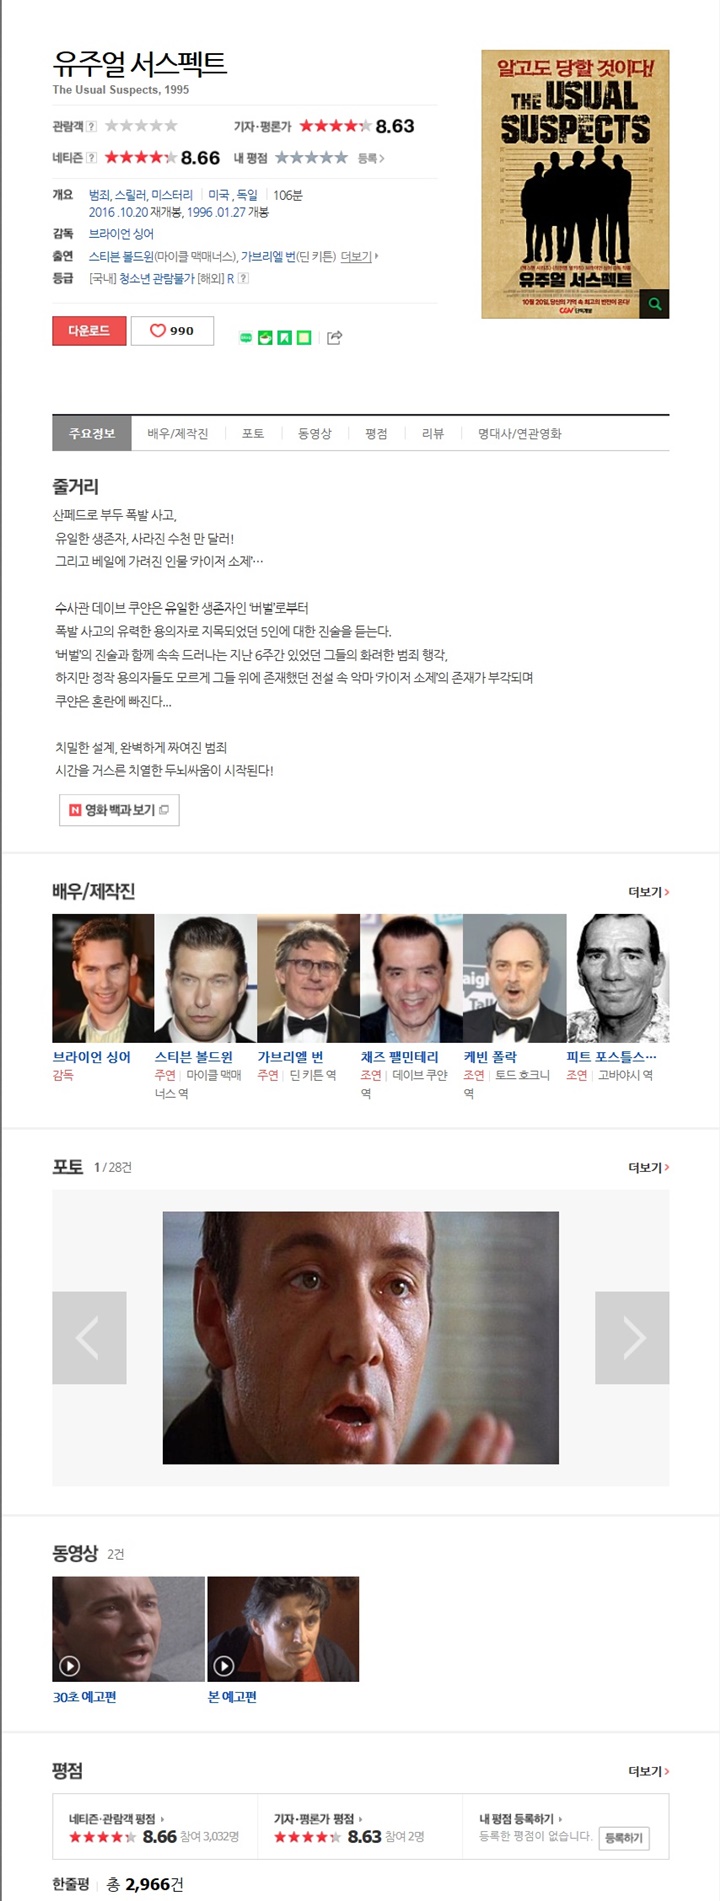Open Gabriel Byrne's cast photo
This screenshot has width=720, height=1901.
tap(308, 978)
